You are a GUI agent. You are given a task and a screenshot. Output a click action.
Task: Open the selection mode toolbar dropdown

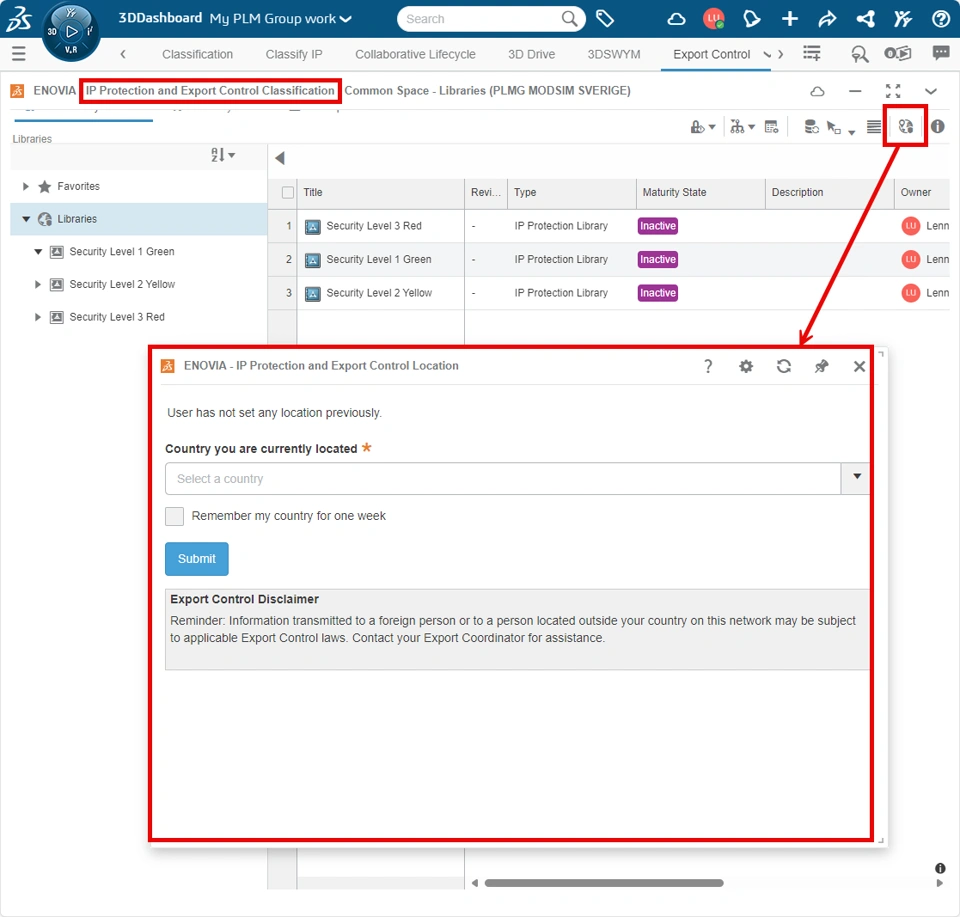841,127
